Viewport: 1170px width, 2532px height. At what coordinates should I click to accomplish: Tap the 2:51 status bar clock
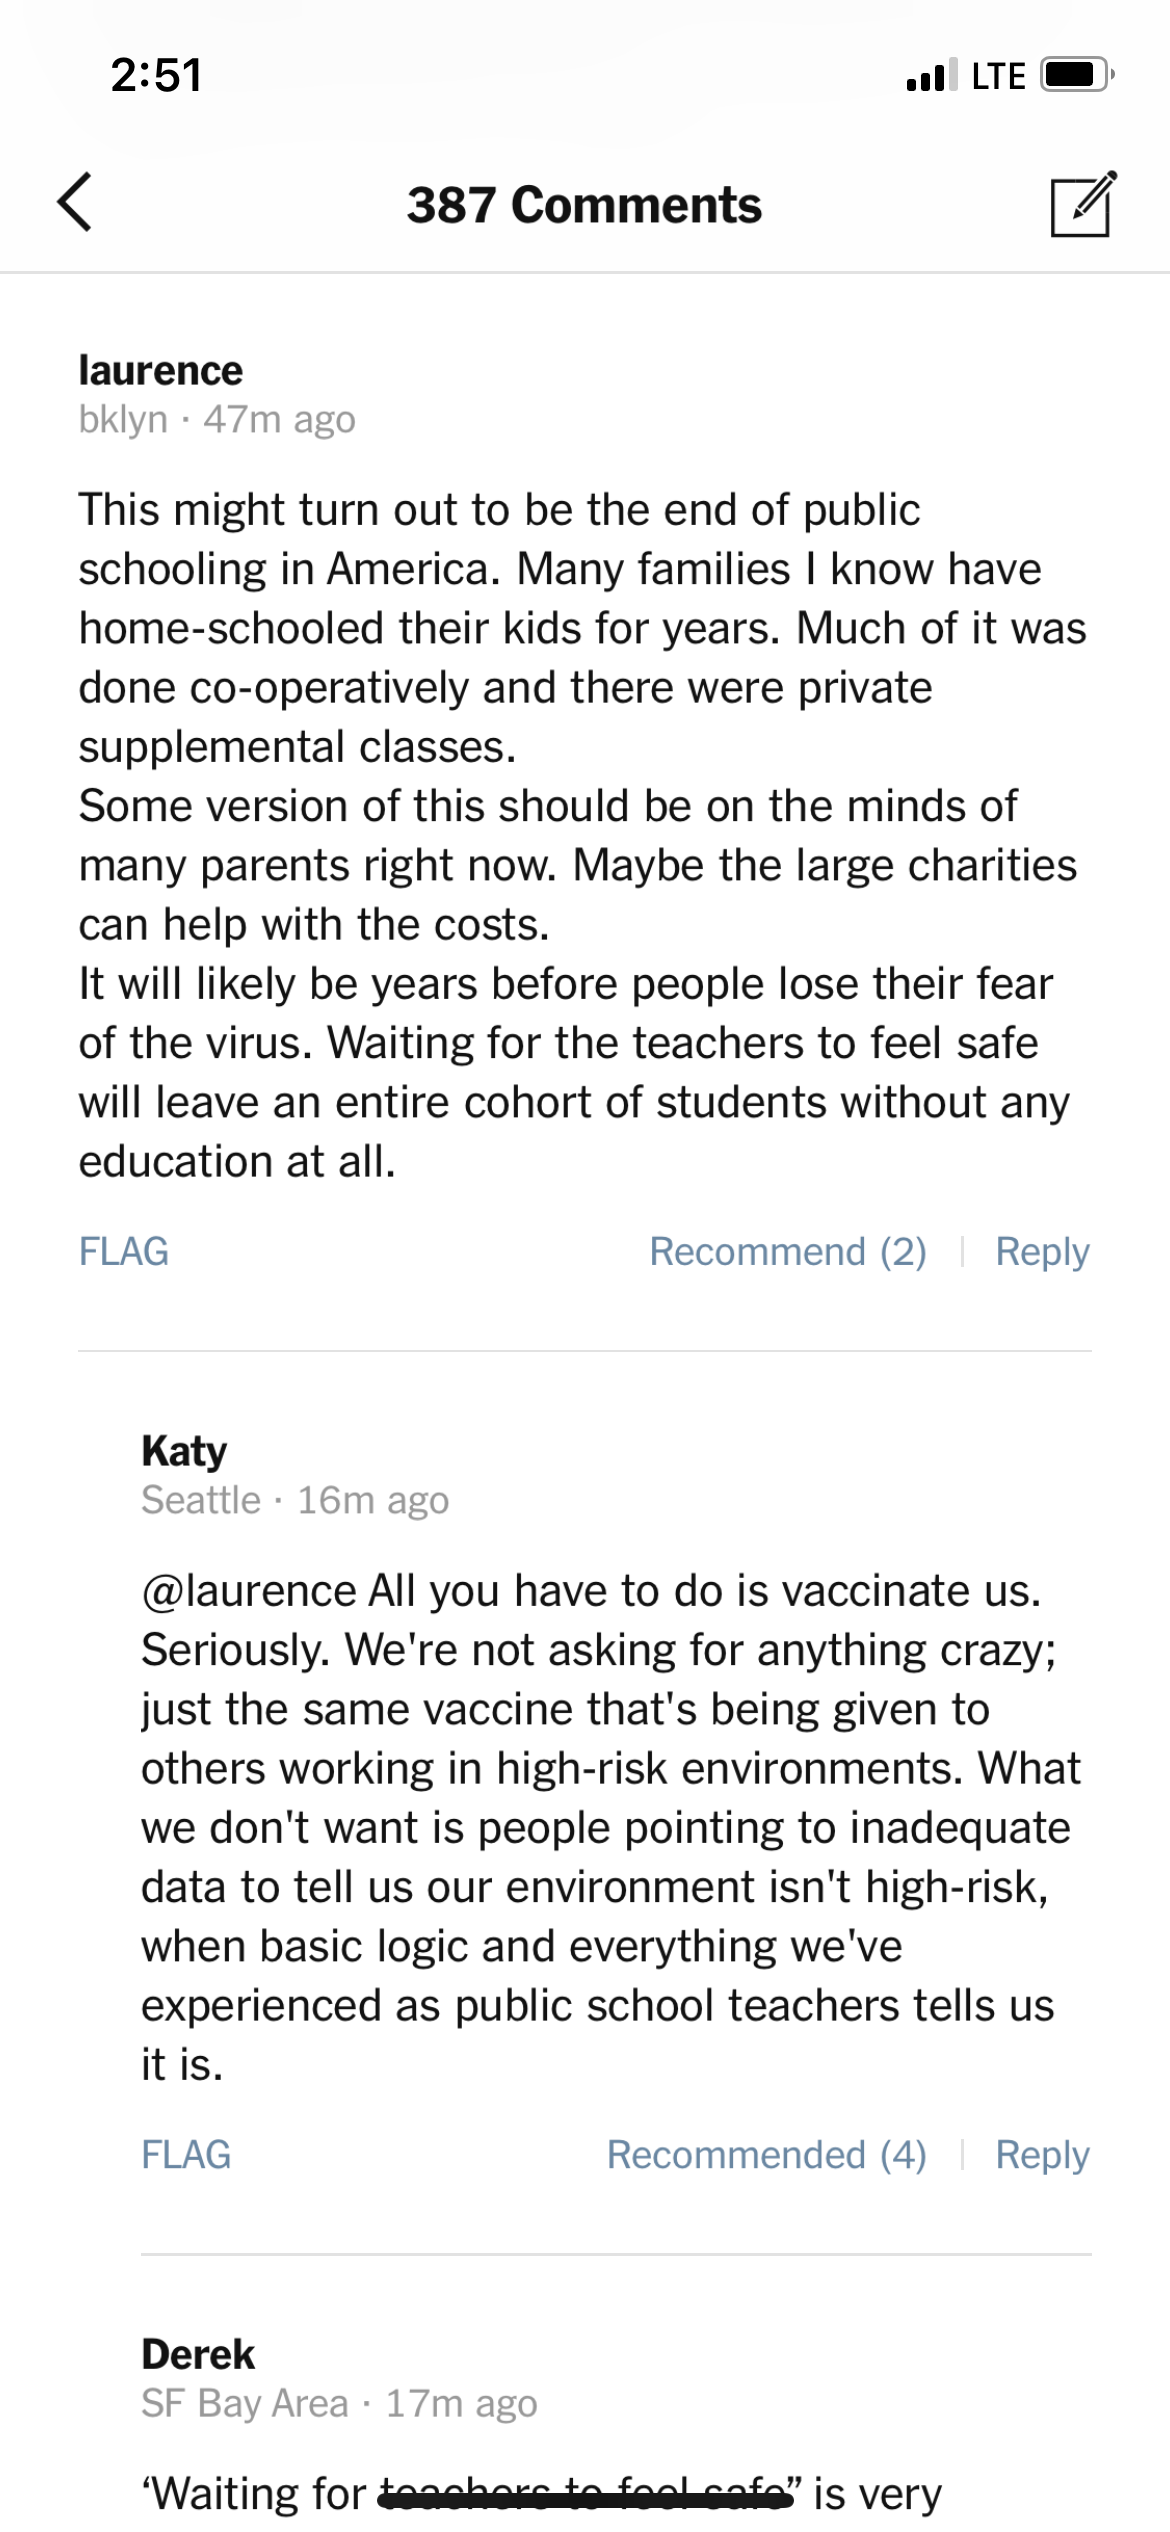pos(157,75)
